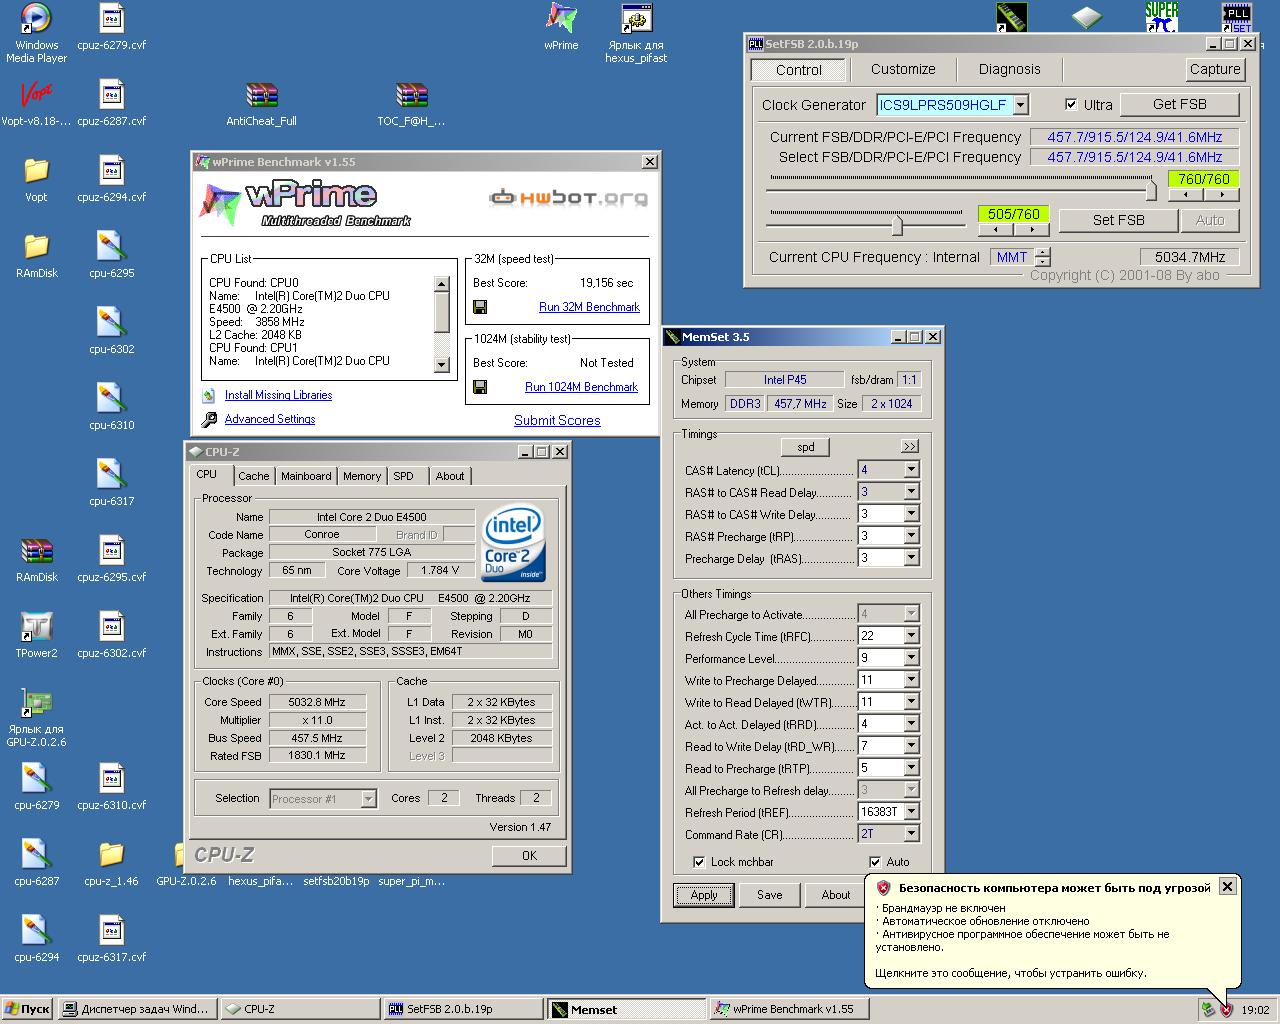The image size is (1280, 1024).
Task: Close the security warning balloon
Action: click(1228, 886)
